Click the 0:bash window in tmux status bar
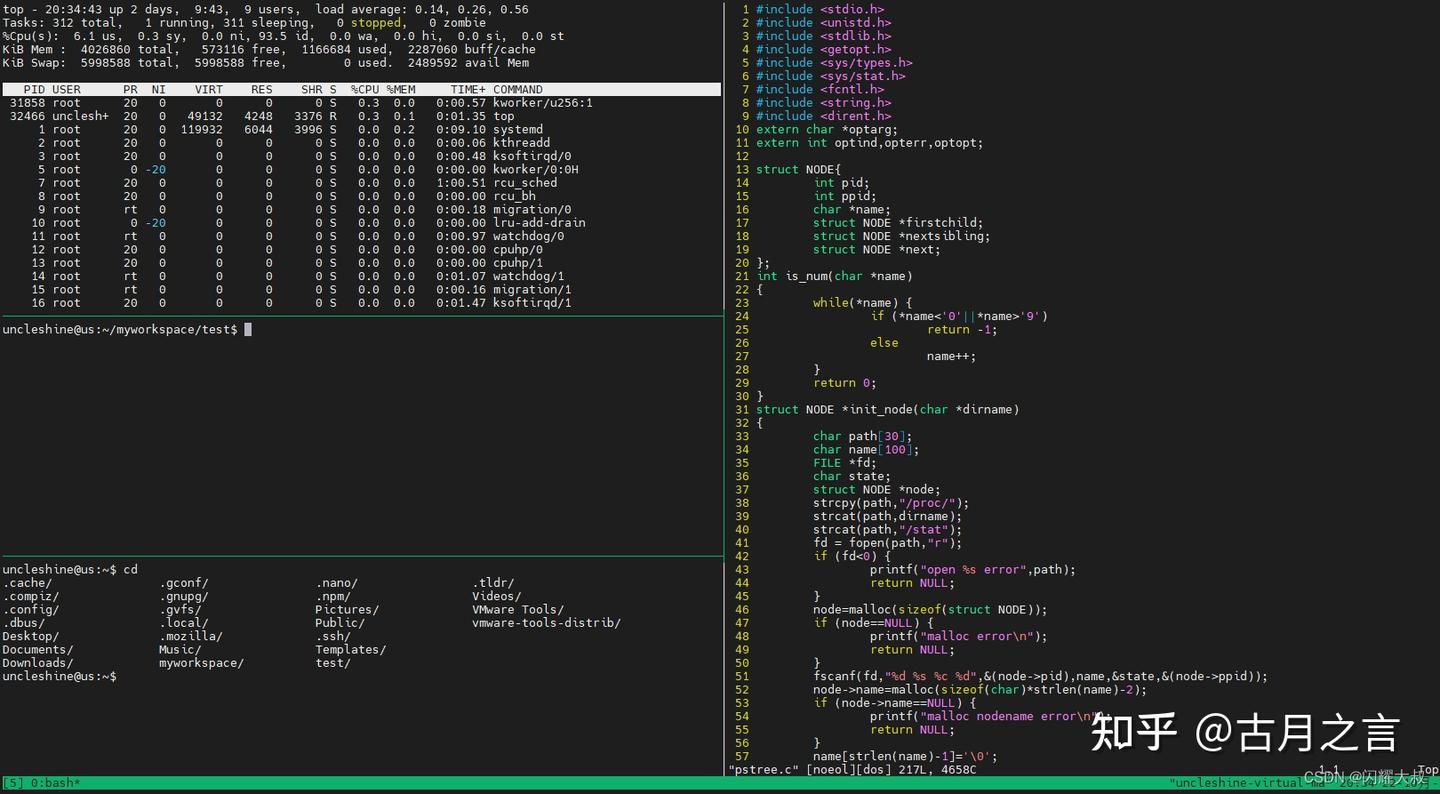Screen dimensions: 1440x794 click(57, 783)
